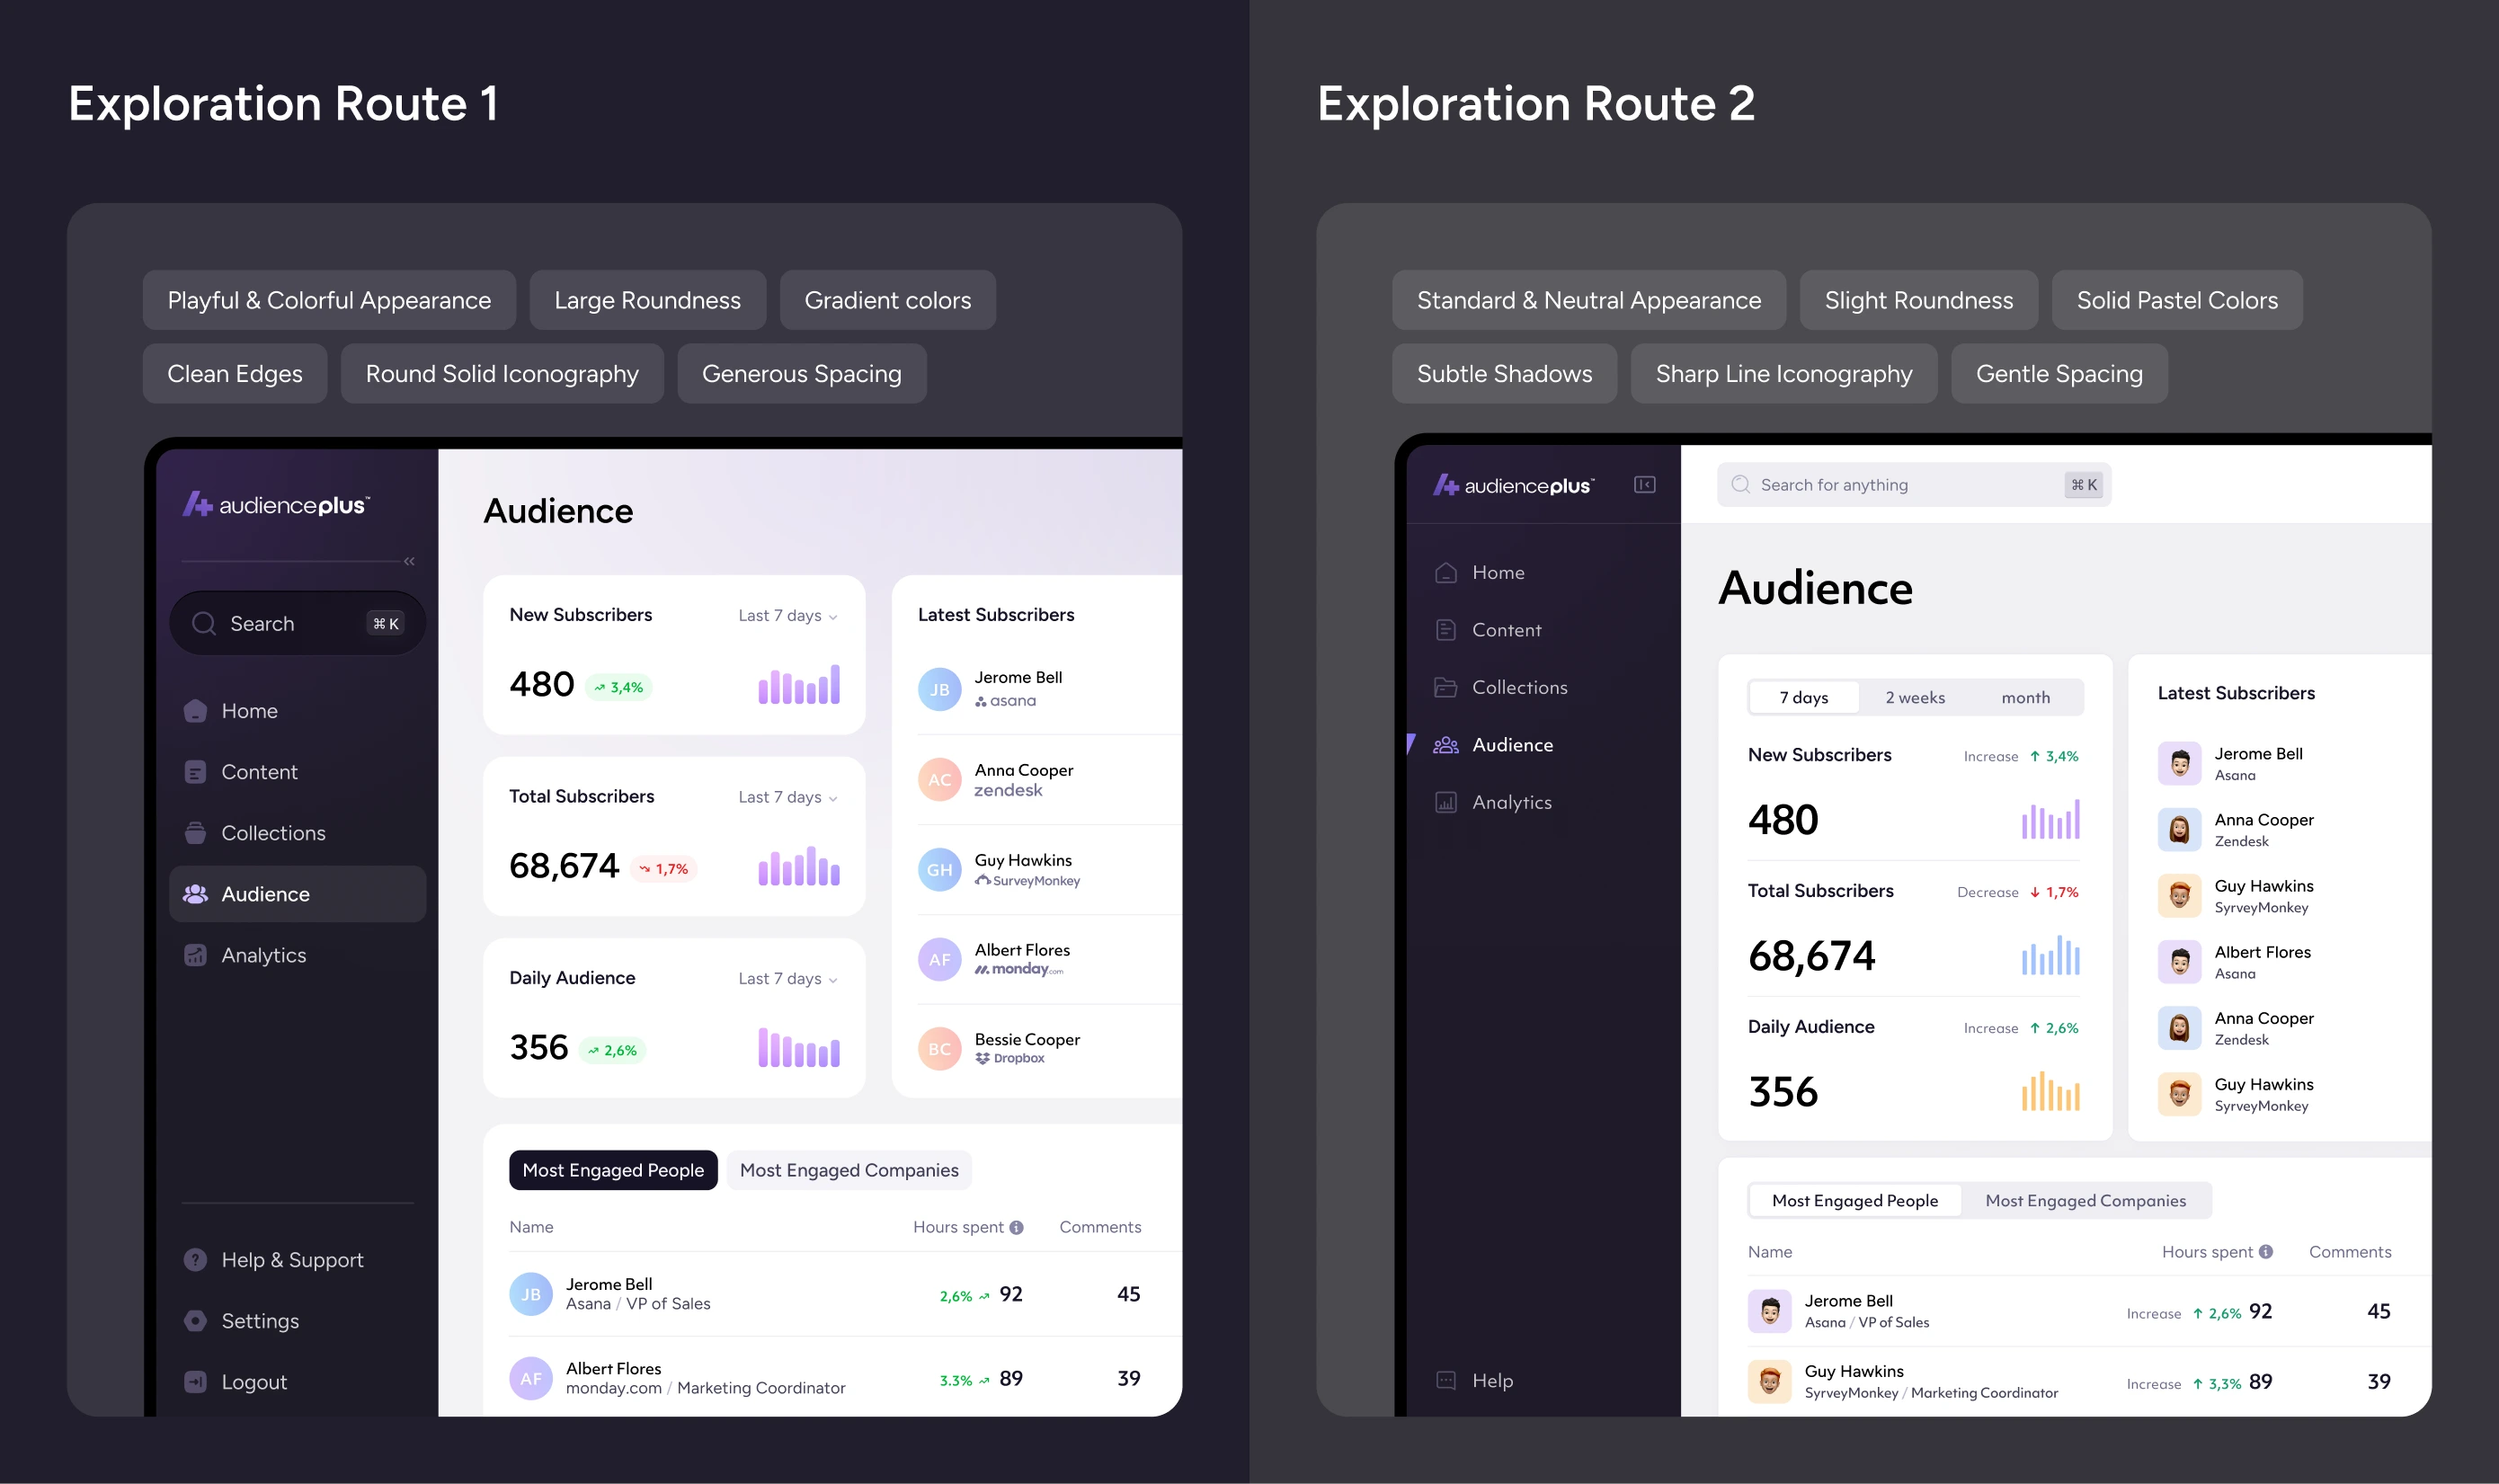
Task: Click the Help & Support question mark icon
Action: (195, 1260)
